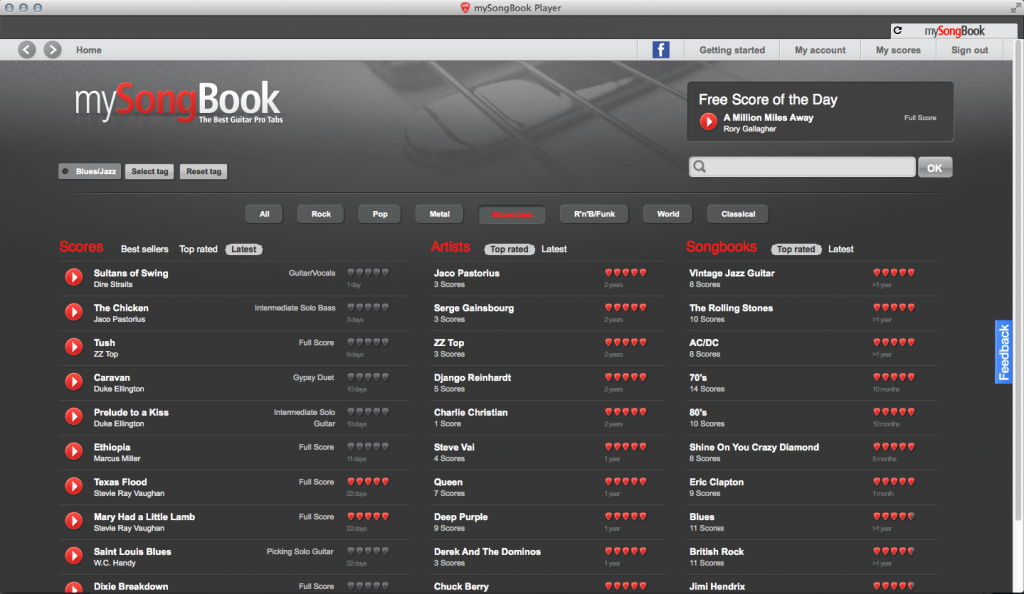Open artist Django Reinhardt
The height and width of the screenshot is (594, 1024).
click(472, 377)
